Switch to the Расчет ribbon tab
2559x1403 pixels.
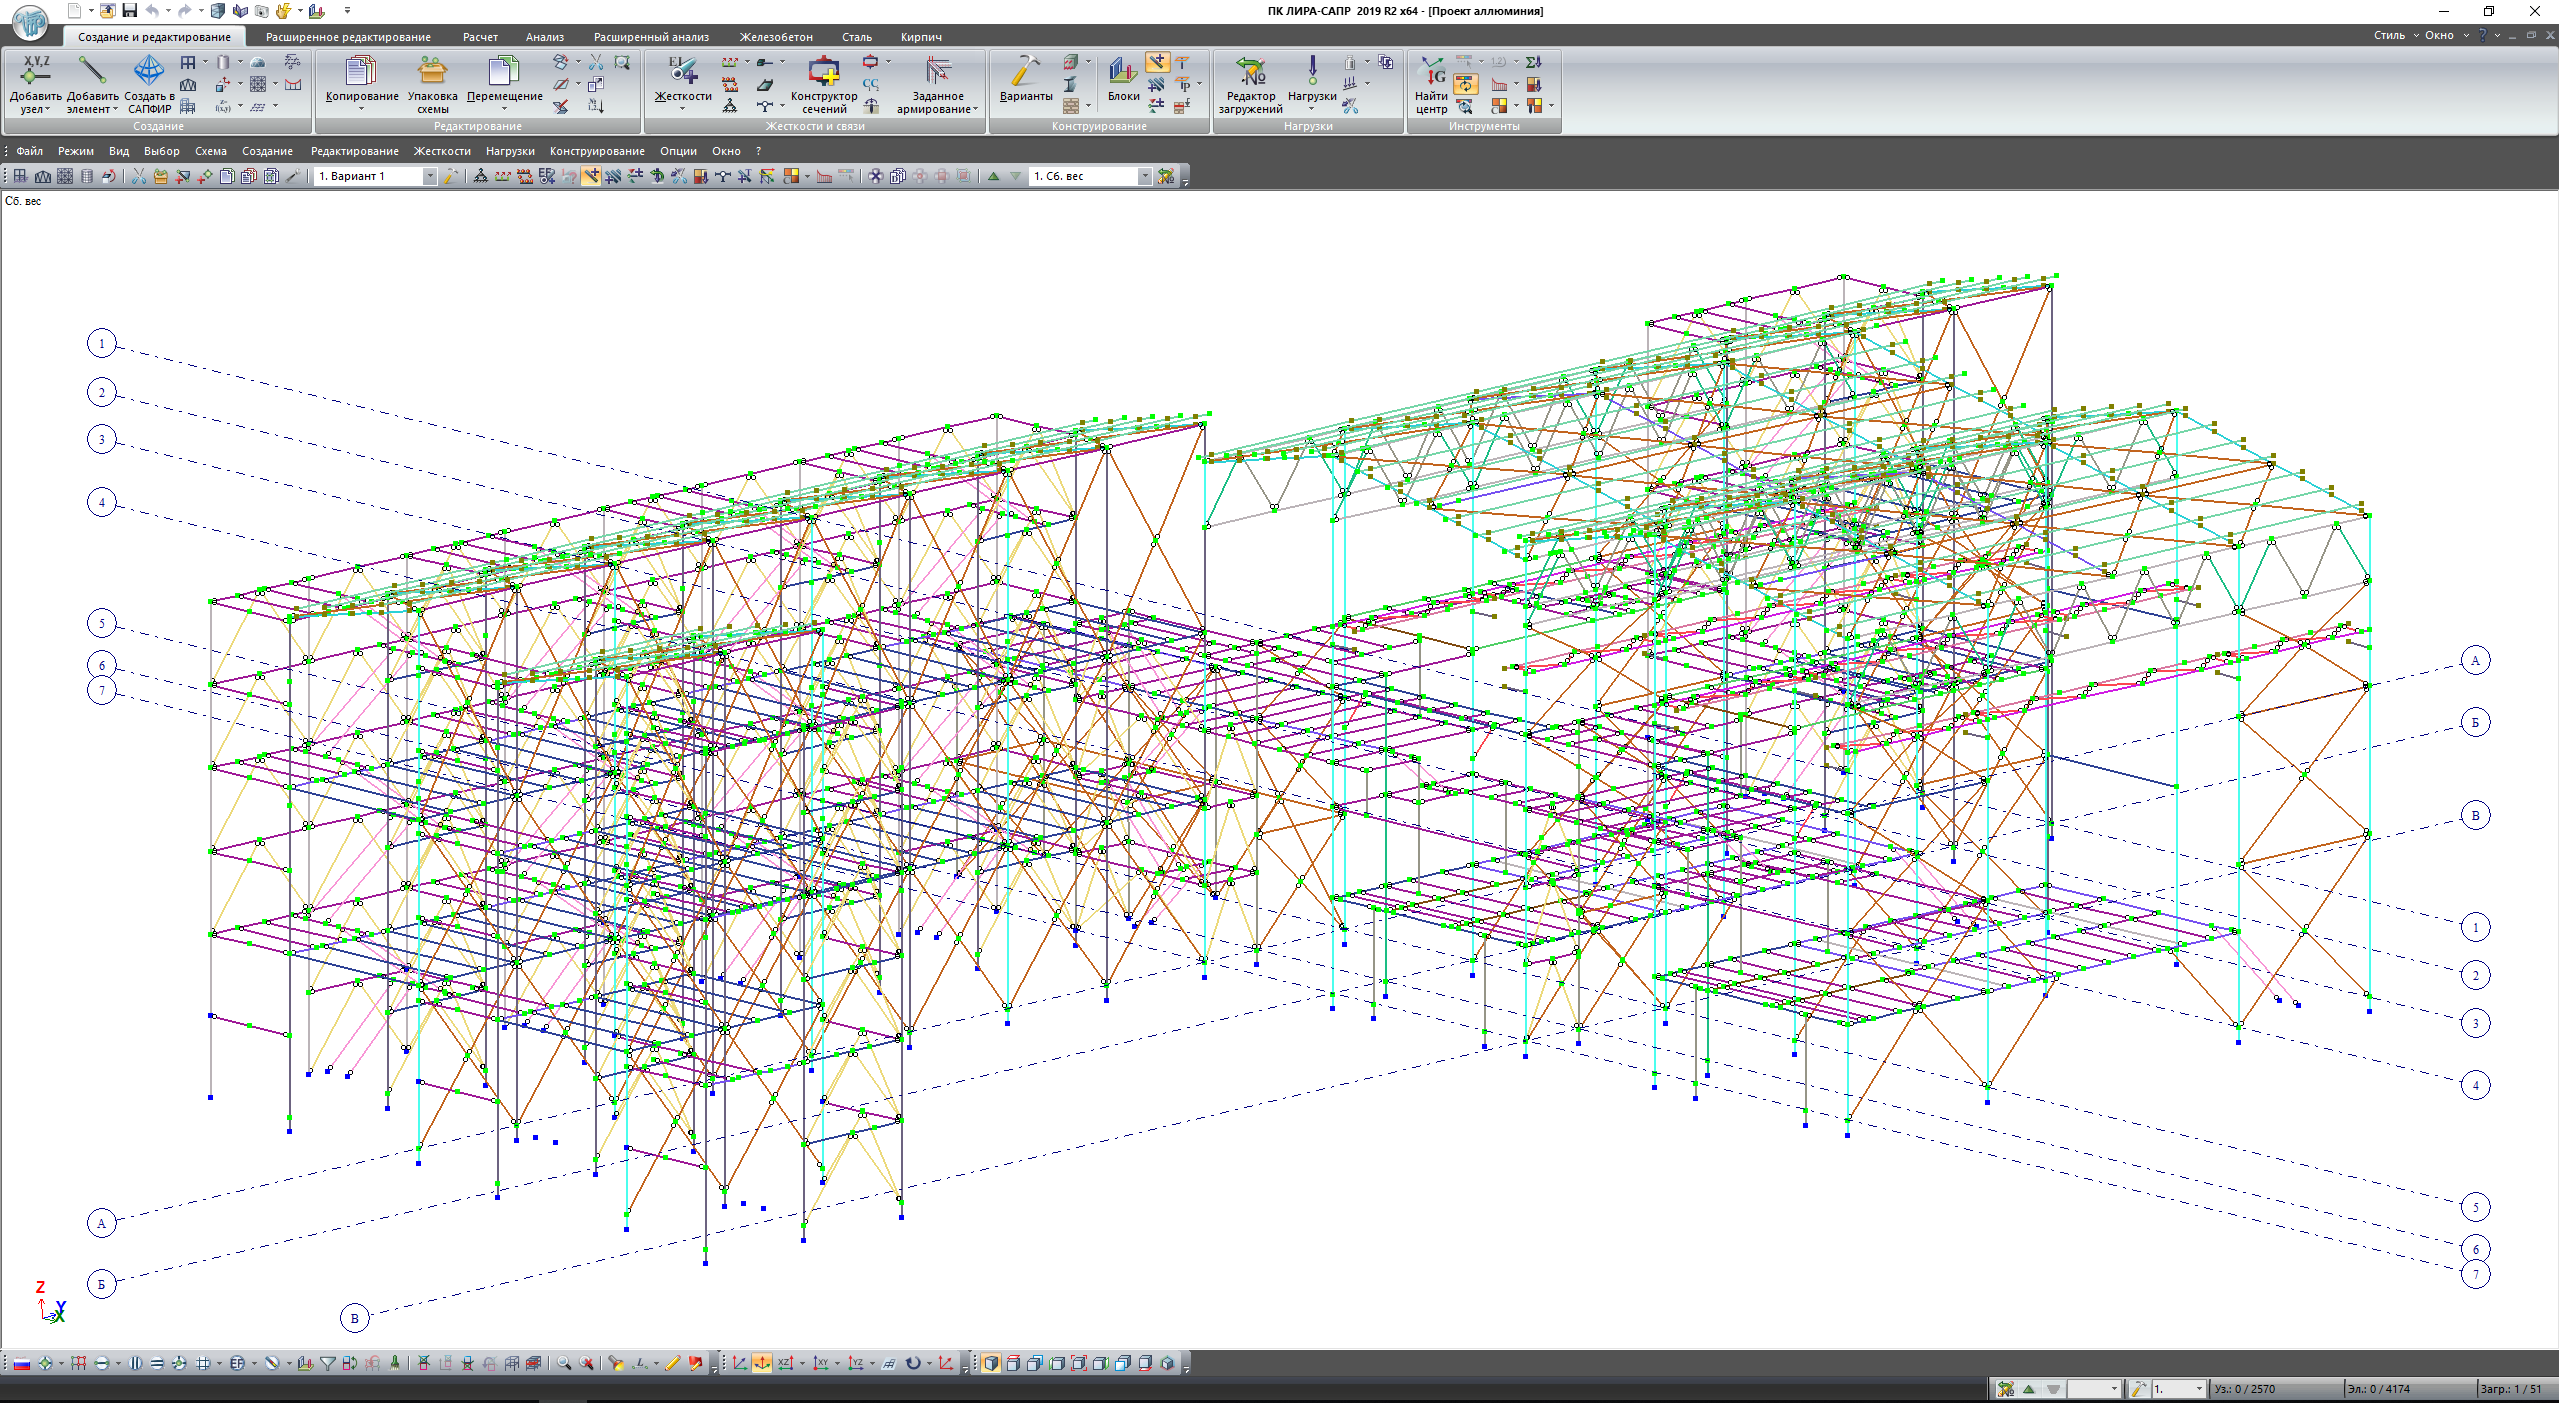pos(480,37)
